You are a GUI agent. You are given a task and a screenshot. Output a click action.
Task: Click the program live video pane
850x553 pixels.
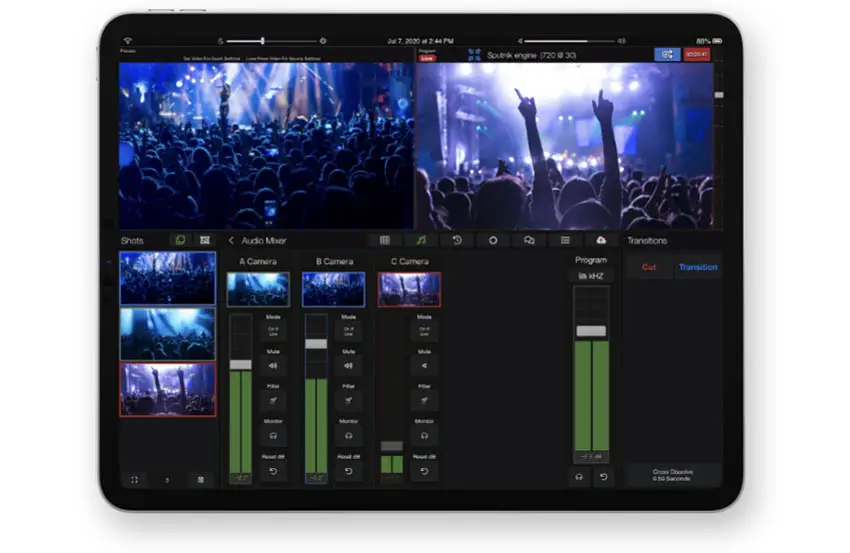click(x=565, y=145)
